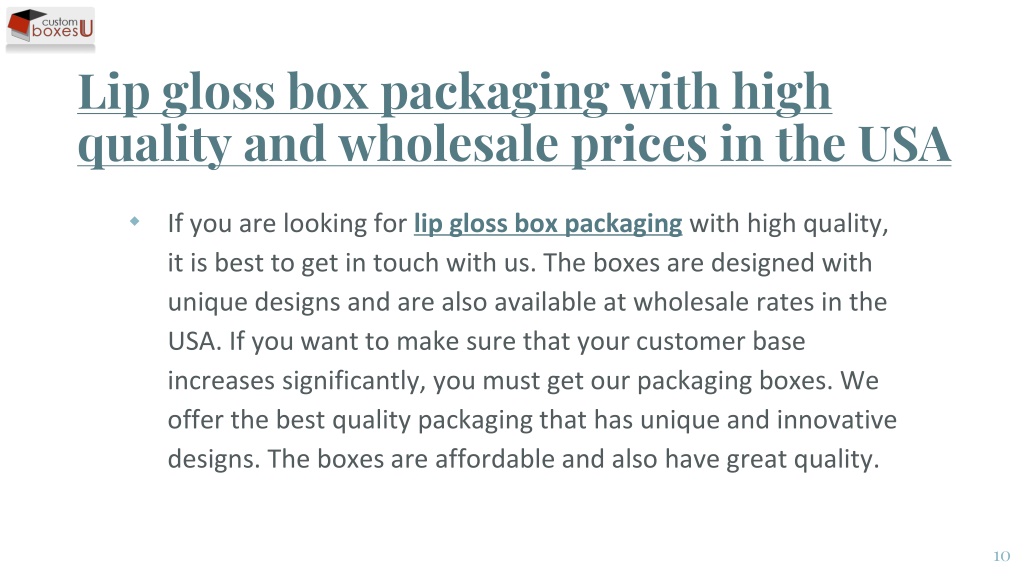Click the red letter U in the logo
Screen dimensions: 1024x576
coord(86,28)
